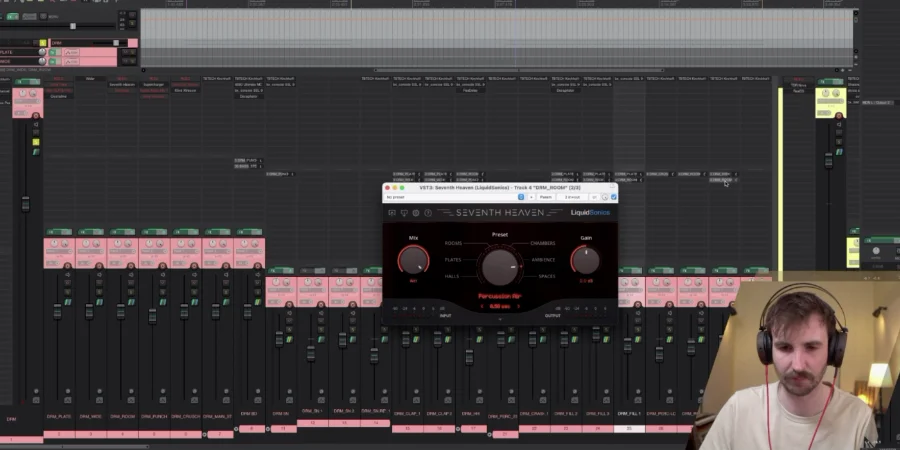Toggle record arm on DRM mixer strip

[36, 117]
